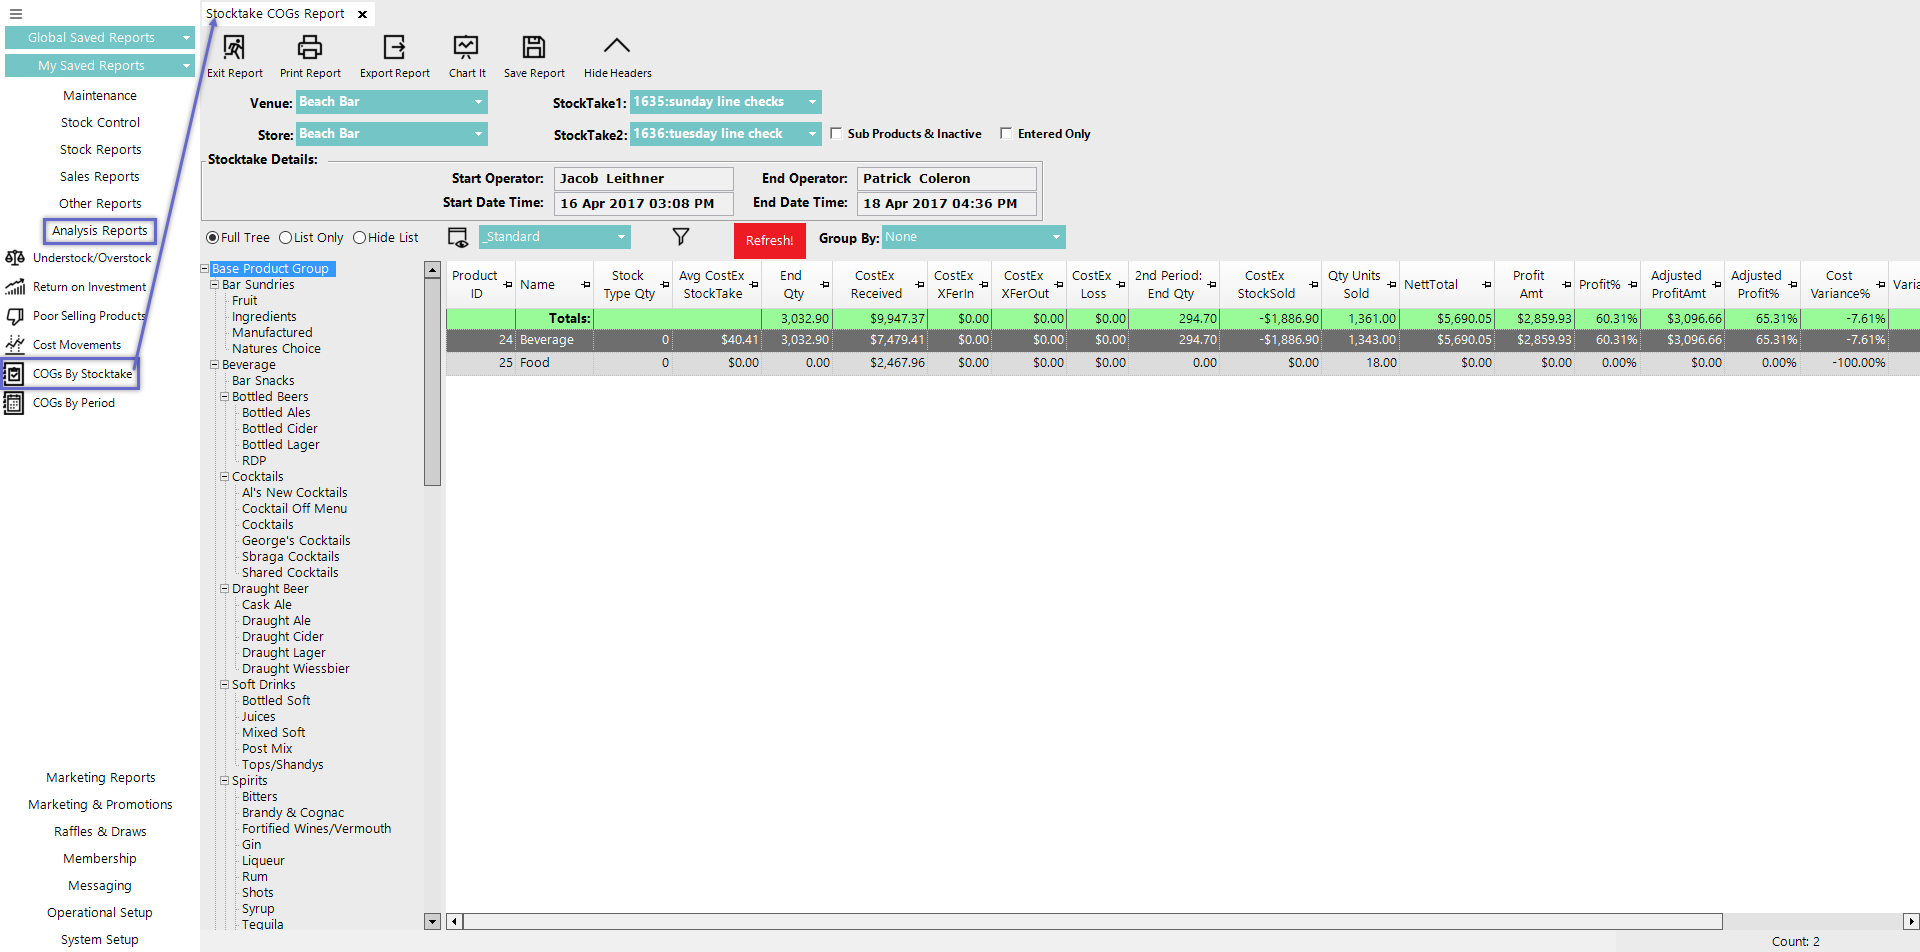Click the Save Report disk icon
Image resolution: width=1920 pixels, height=952 pixels.
pos(534,47)
